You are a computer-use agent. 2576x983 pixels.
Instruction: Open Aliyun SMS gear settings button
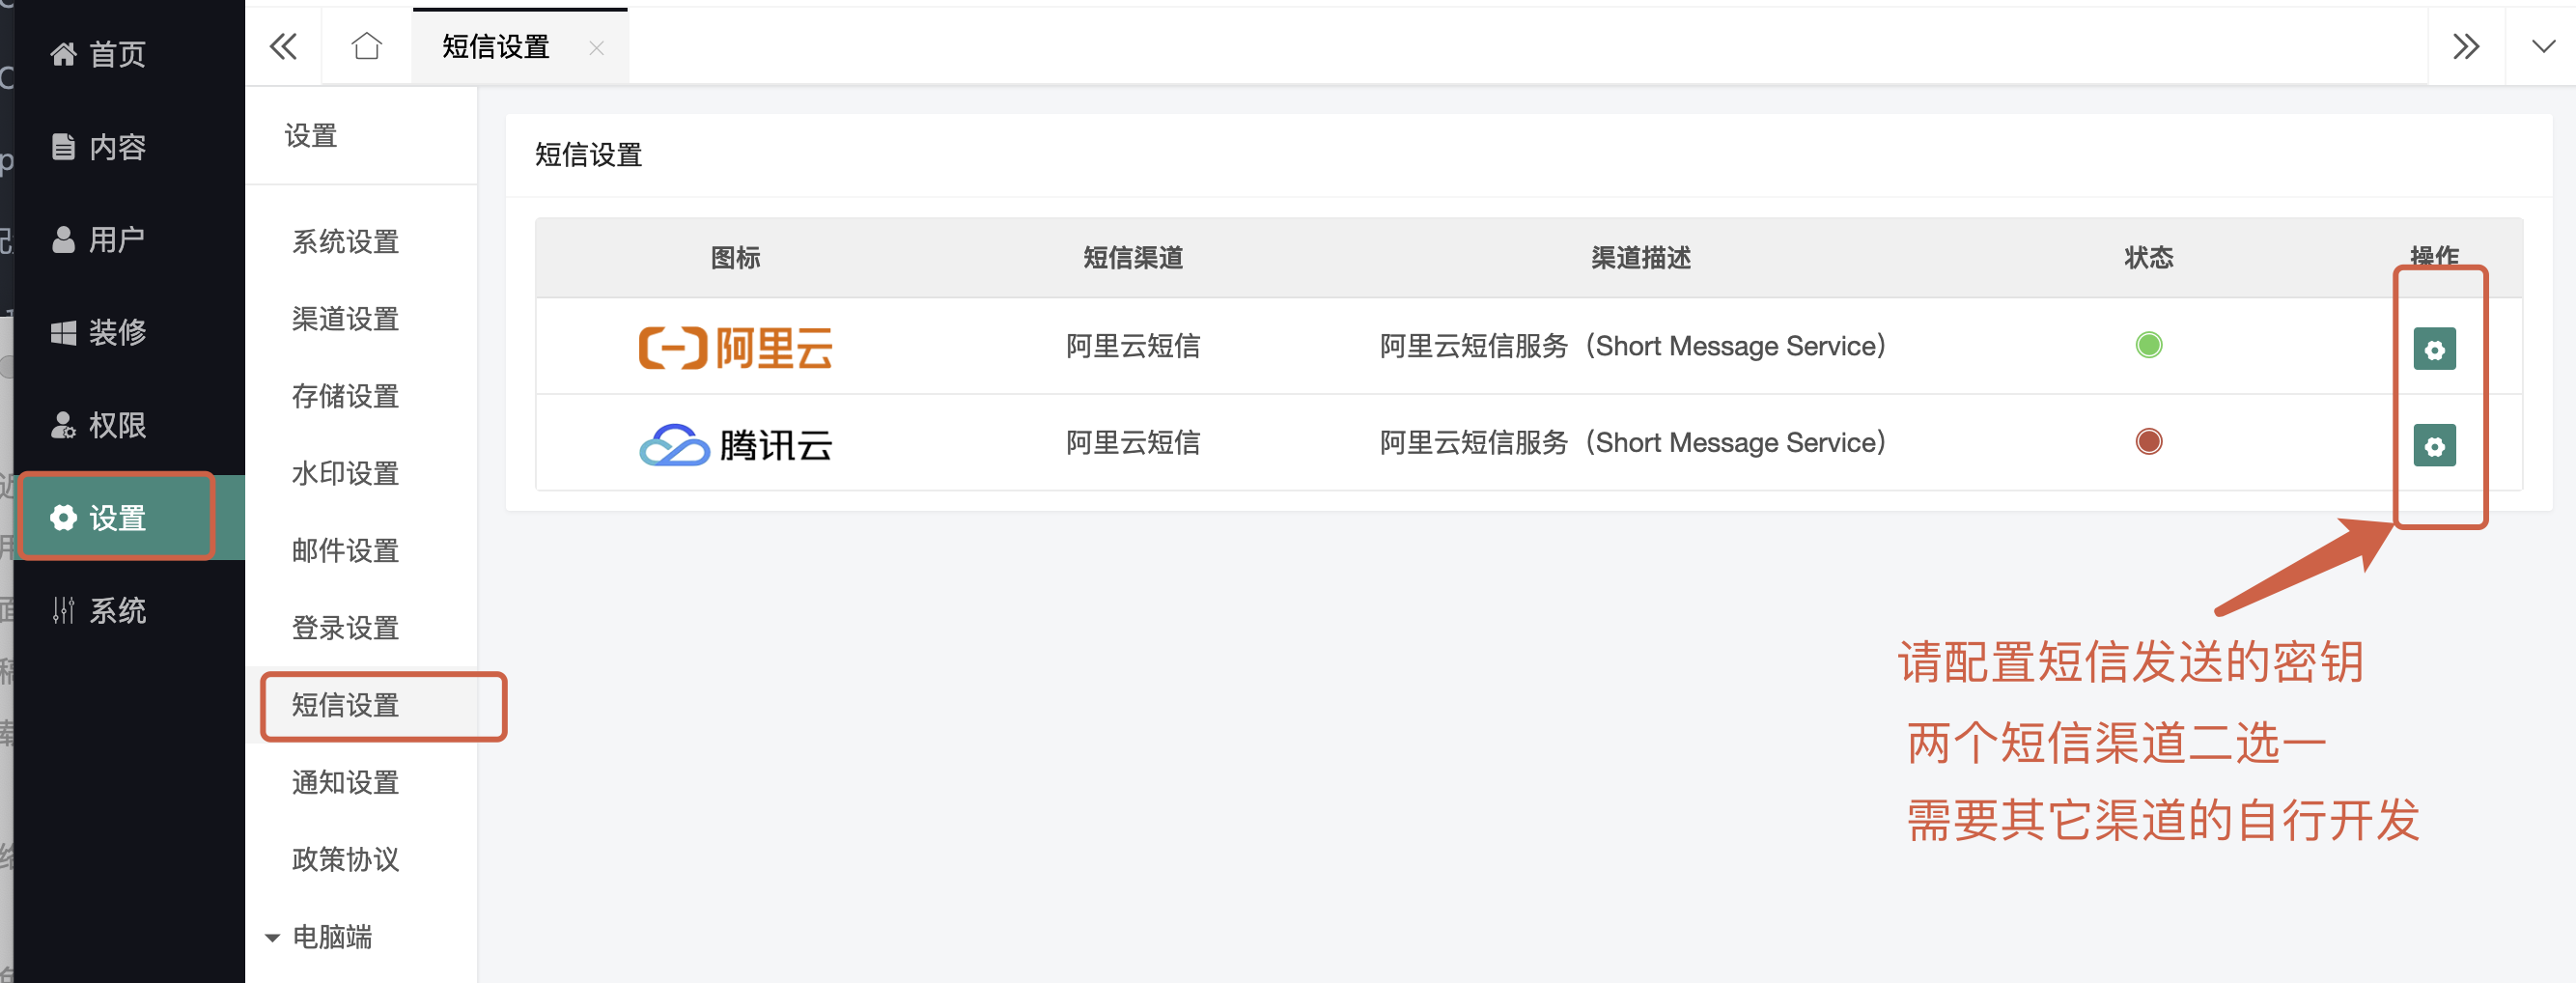tap(2433, 349)
